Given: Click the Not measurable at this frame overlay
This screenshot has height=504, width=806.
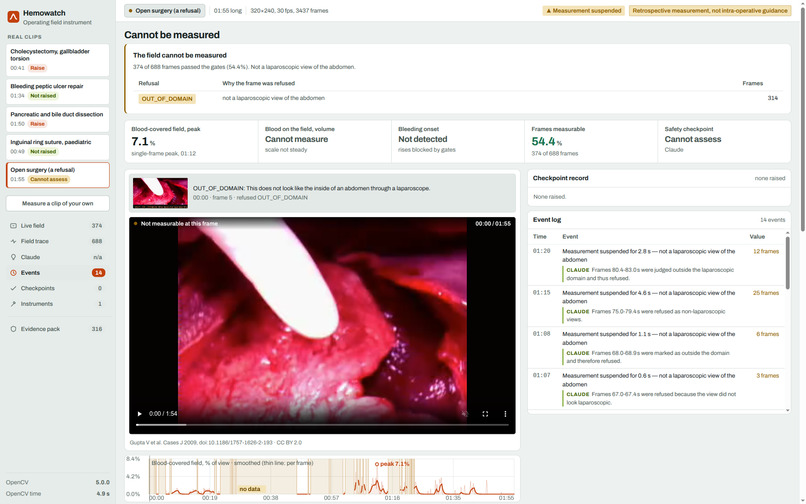Looking at the screenshot, I should (176, 224).
